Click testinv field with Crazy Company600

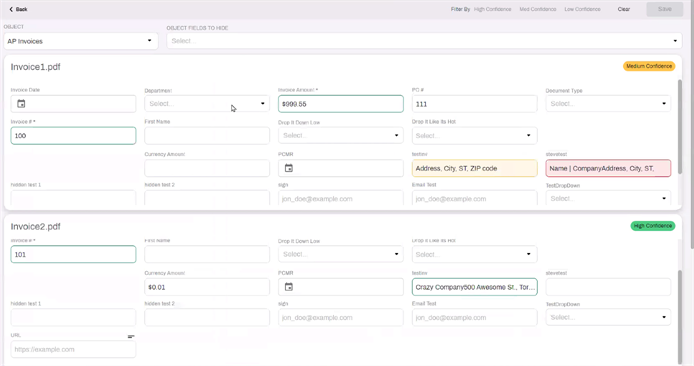[x=474, y=287]
